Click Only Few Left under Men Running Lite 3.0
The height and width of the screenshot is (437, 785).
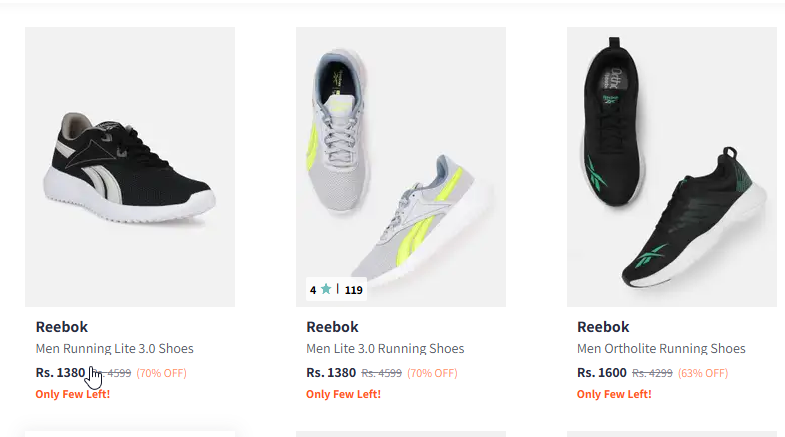coord(72,394)
